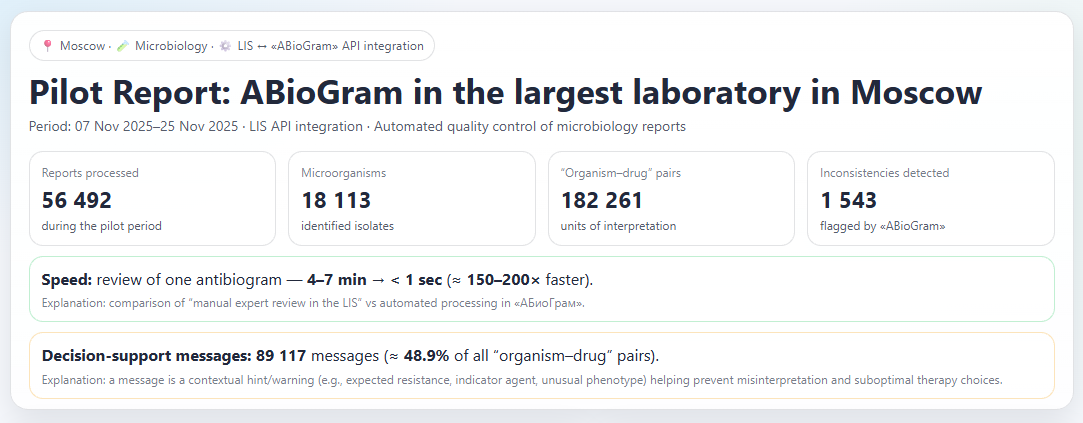Click the Decision-support messages yellow panel
Image resolution: width=1083 pixels, height=423 pixels.
(542, 365)
